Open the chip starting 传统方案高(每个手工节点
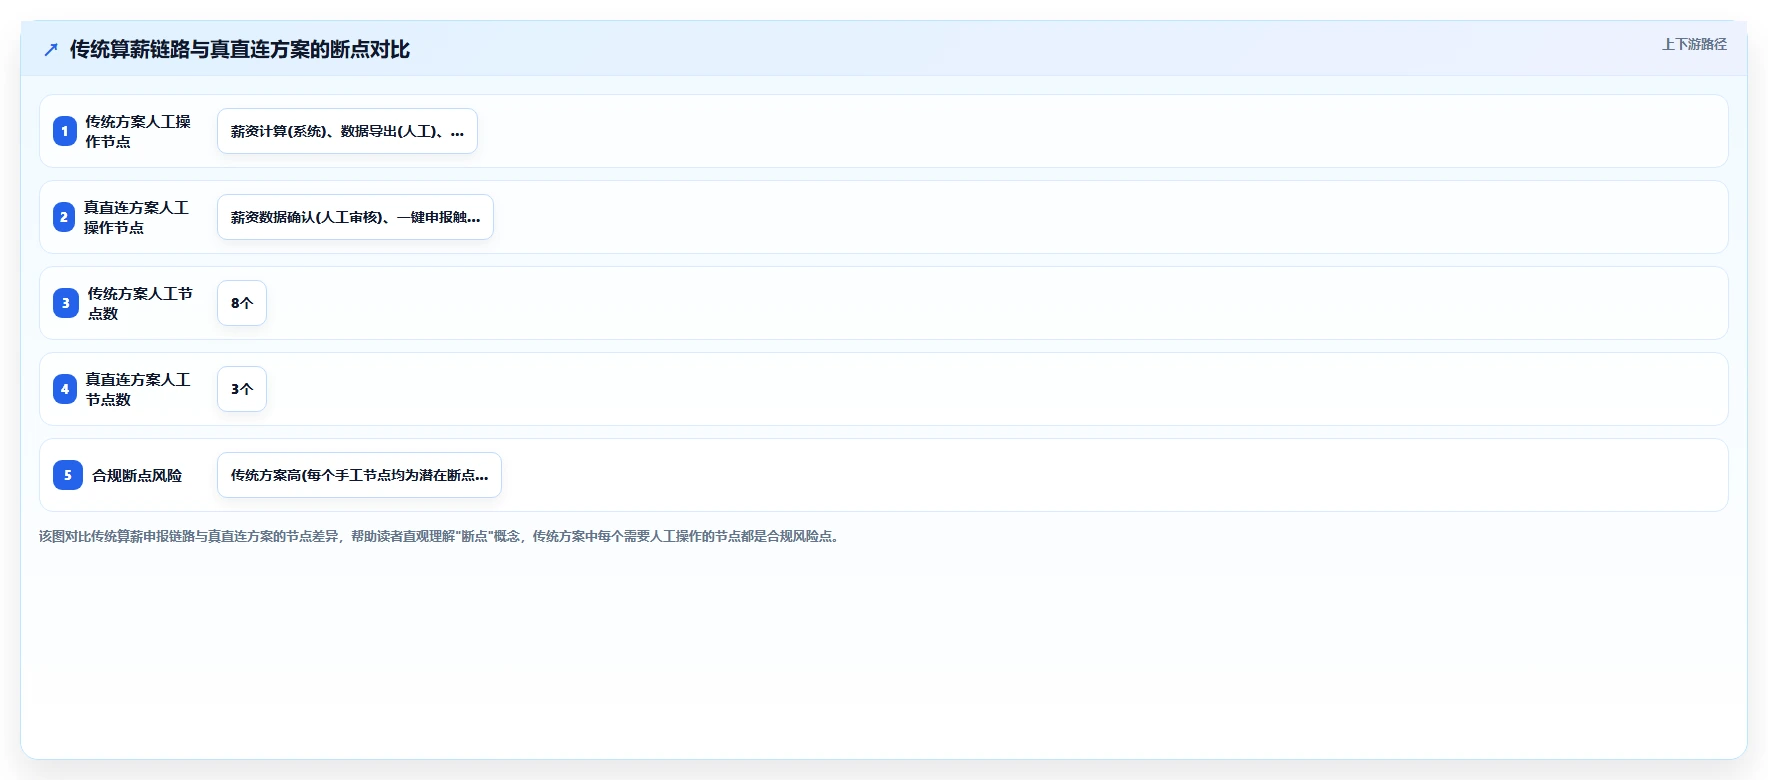This screenshot has height=780, width=1768. tap(359, 475)
